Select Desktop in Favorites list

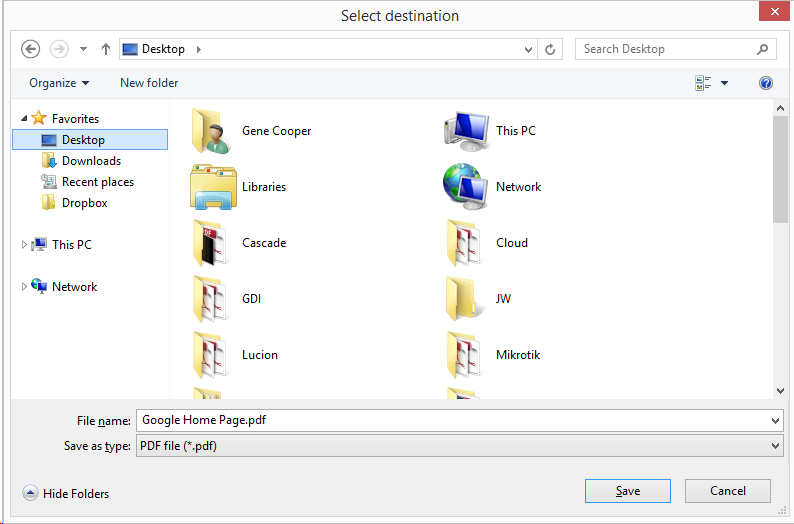90,140
